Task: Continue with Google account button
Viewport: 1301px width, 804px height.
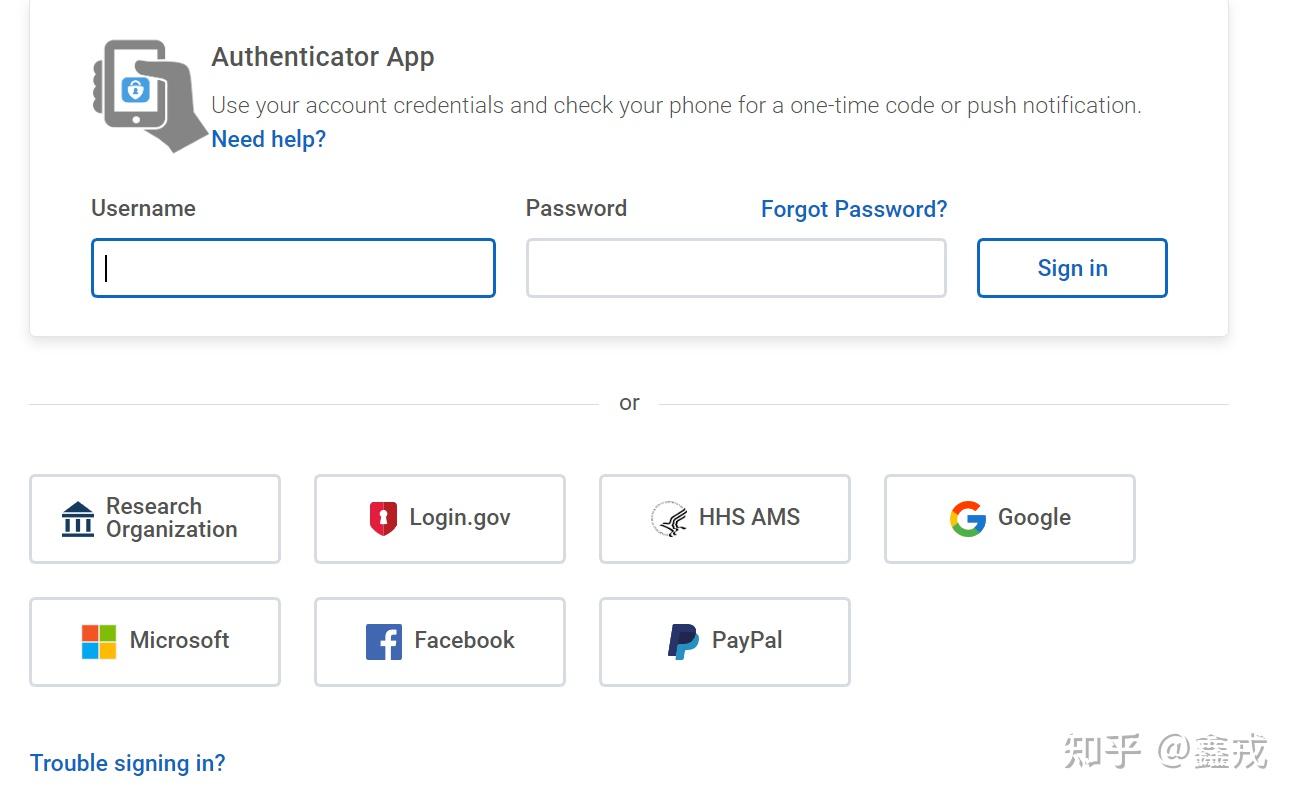Action: pos(1010,519)
